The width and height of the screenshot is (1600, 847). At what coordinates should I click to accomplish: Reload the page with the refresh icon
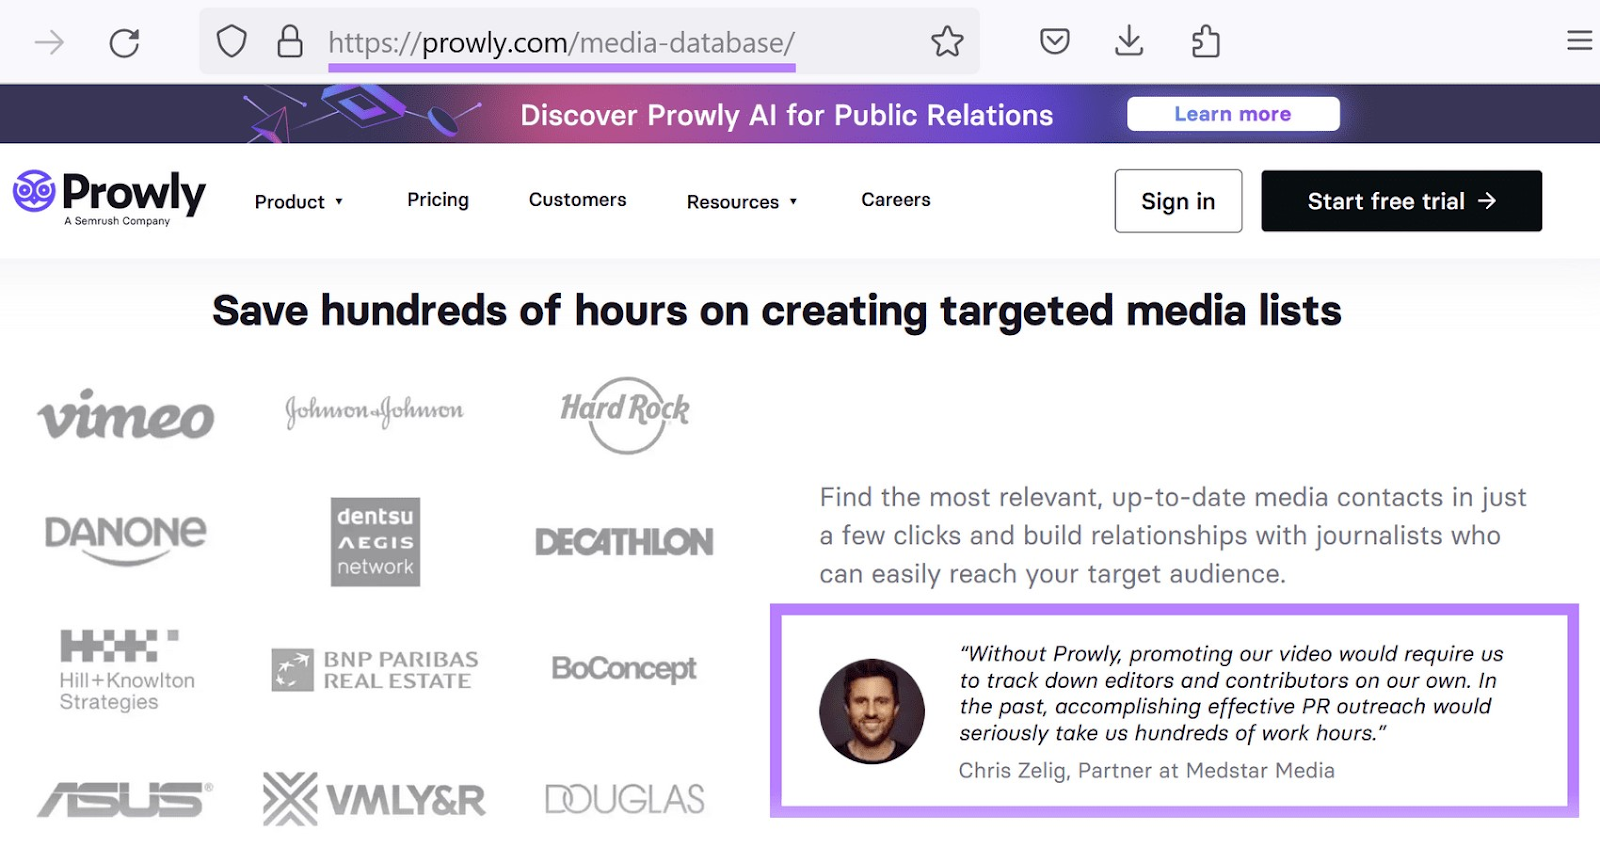click(125, 43)
